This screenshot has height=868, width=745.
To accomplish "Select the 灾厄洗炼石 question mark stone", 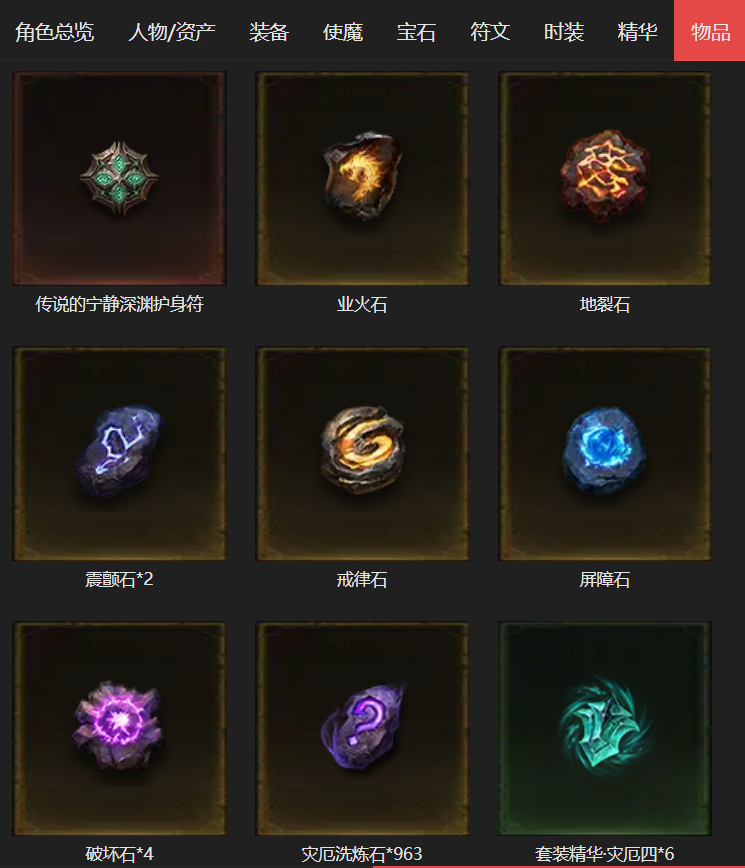I will [x=363, y=726].
